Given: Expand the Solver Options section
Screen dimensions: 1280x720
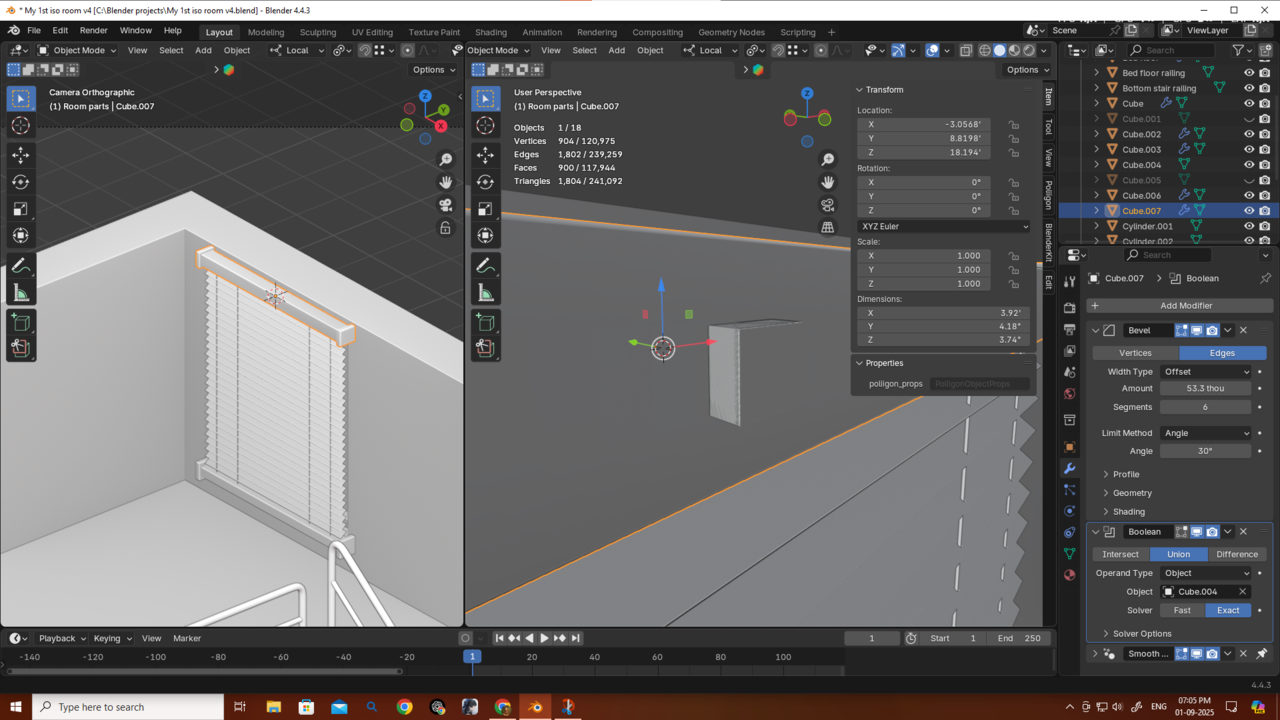Looking at the screenshot, I should pos(1142,634).
